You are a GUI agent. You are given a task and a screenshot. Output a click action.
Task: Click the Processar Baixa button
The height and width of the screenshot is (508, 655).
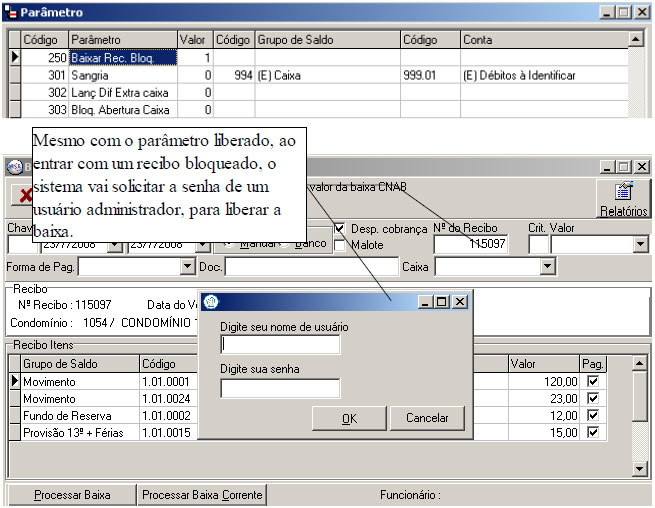click(x=72, y=494)
